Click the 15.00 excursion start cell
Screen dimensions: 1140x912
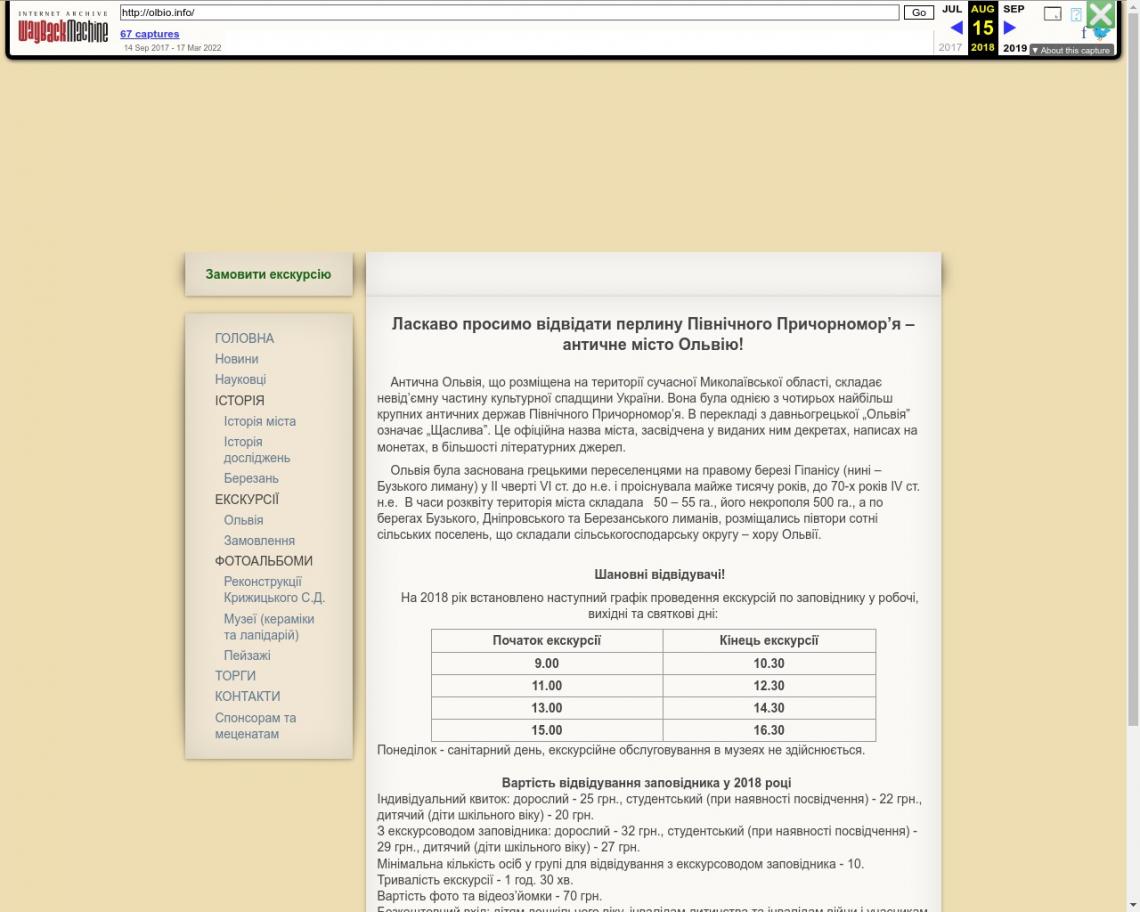[x=547, y=730]
